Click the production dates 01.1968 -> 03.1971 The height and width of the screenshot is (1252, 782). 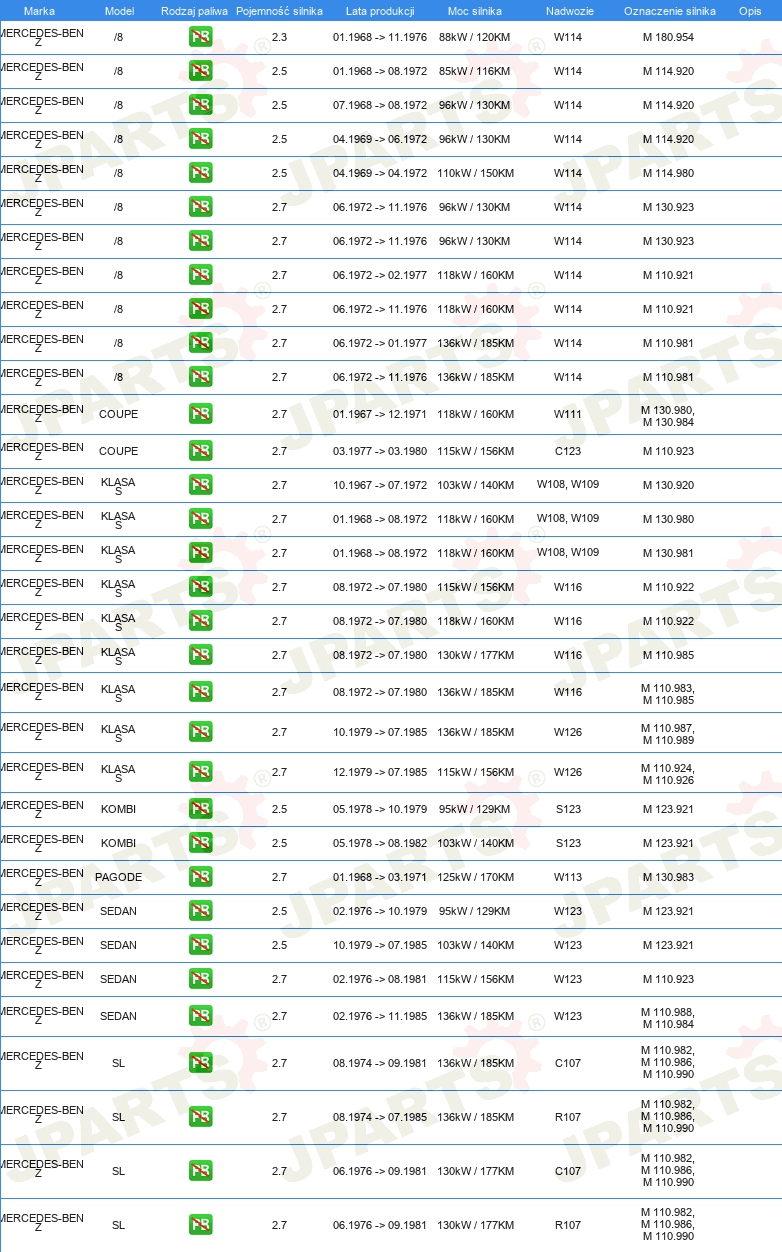[380, 878]
